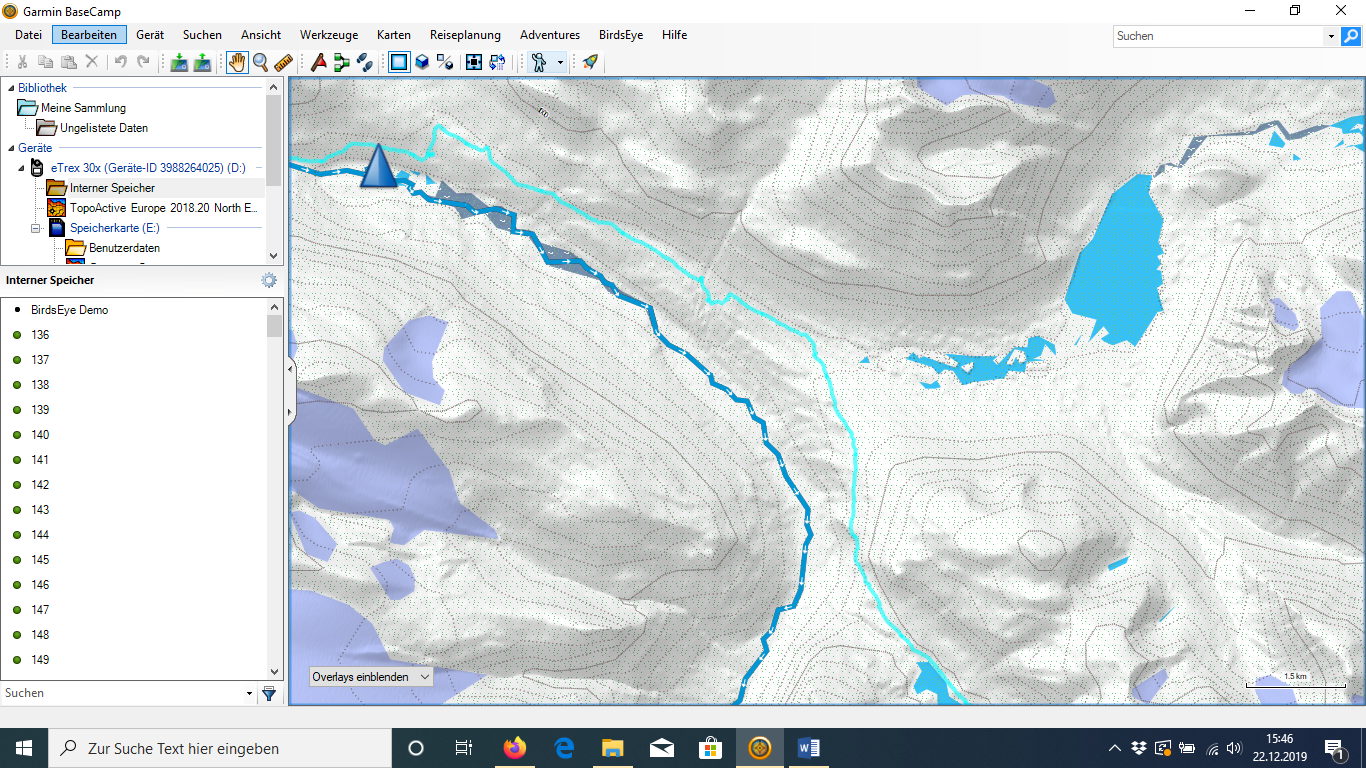
Task: Click the Copy icon in toolbar
Action: (x=45, y=62)
